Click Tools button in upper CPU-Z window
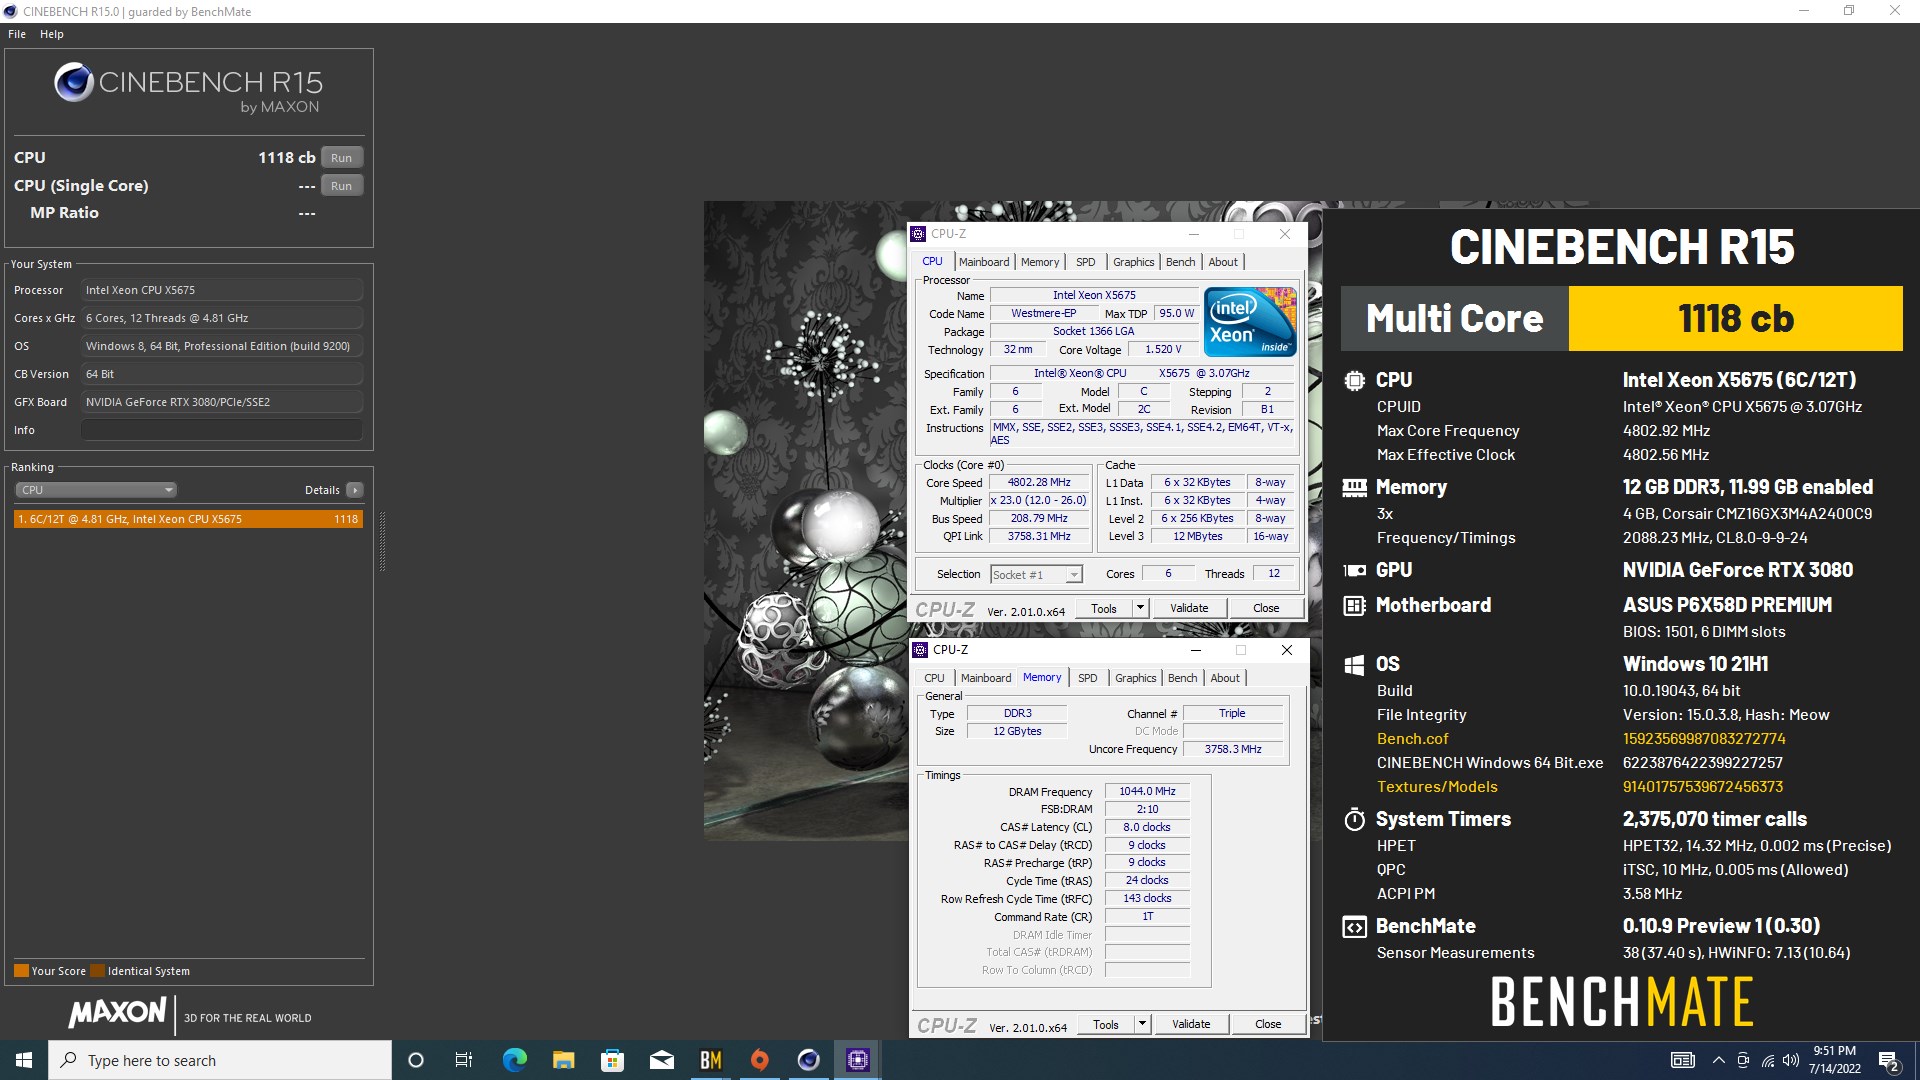The image size is (1920, 1080). [1104, 608]
